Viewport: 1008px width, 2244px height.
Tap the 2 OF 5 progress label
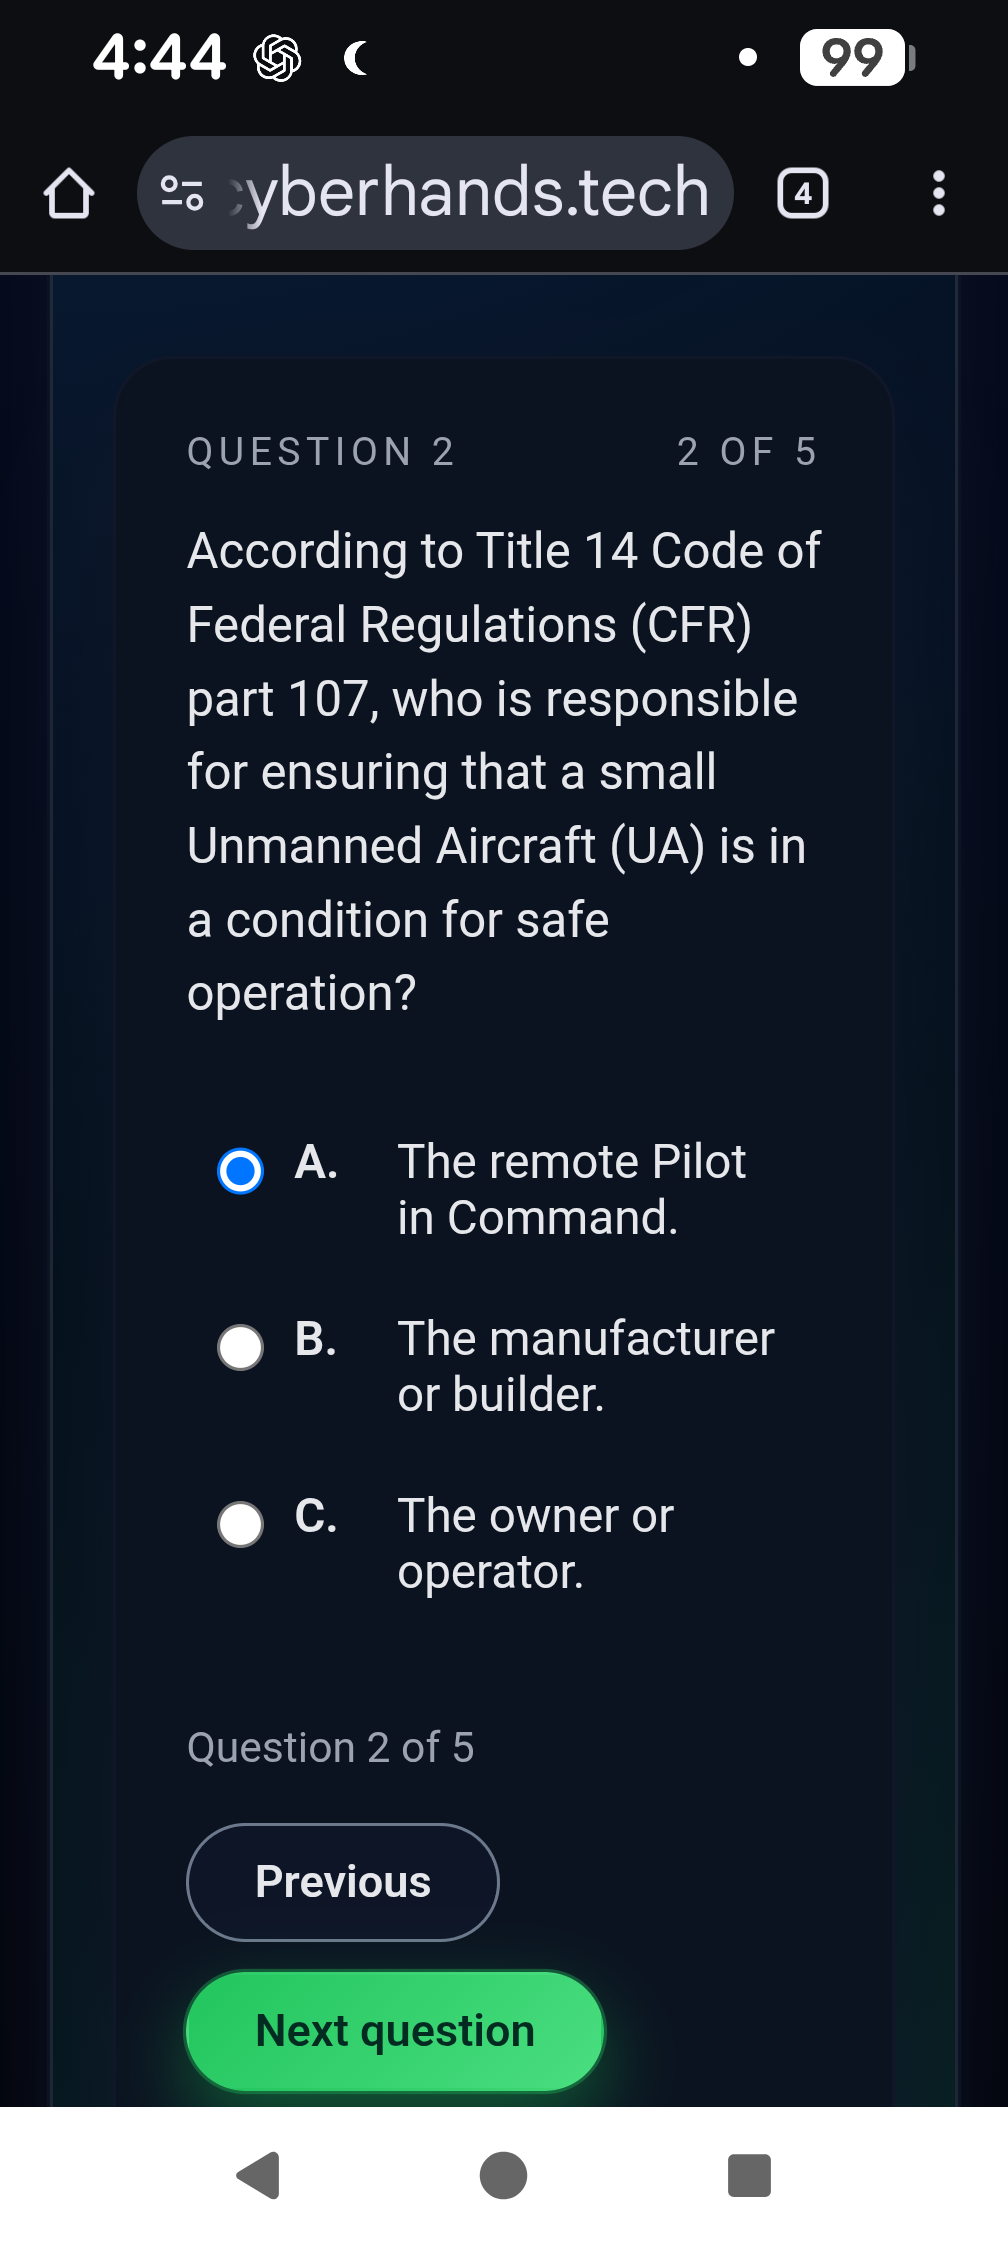pos(747,452)
